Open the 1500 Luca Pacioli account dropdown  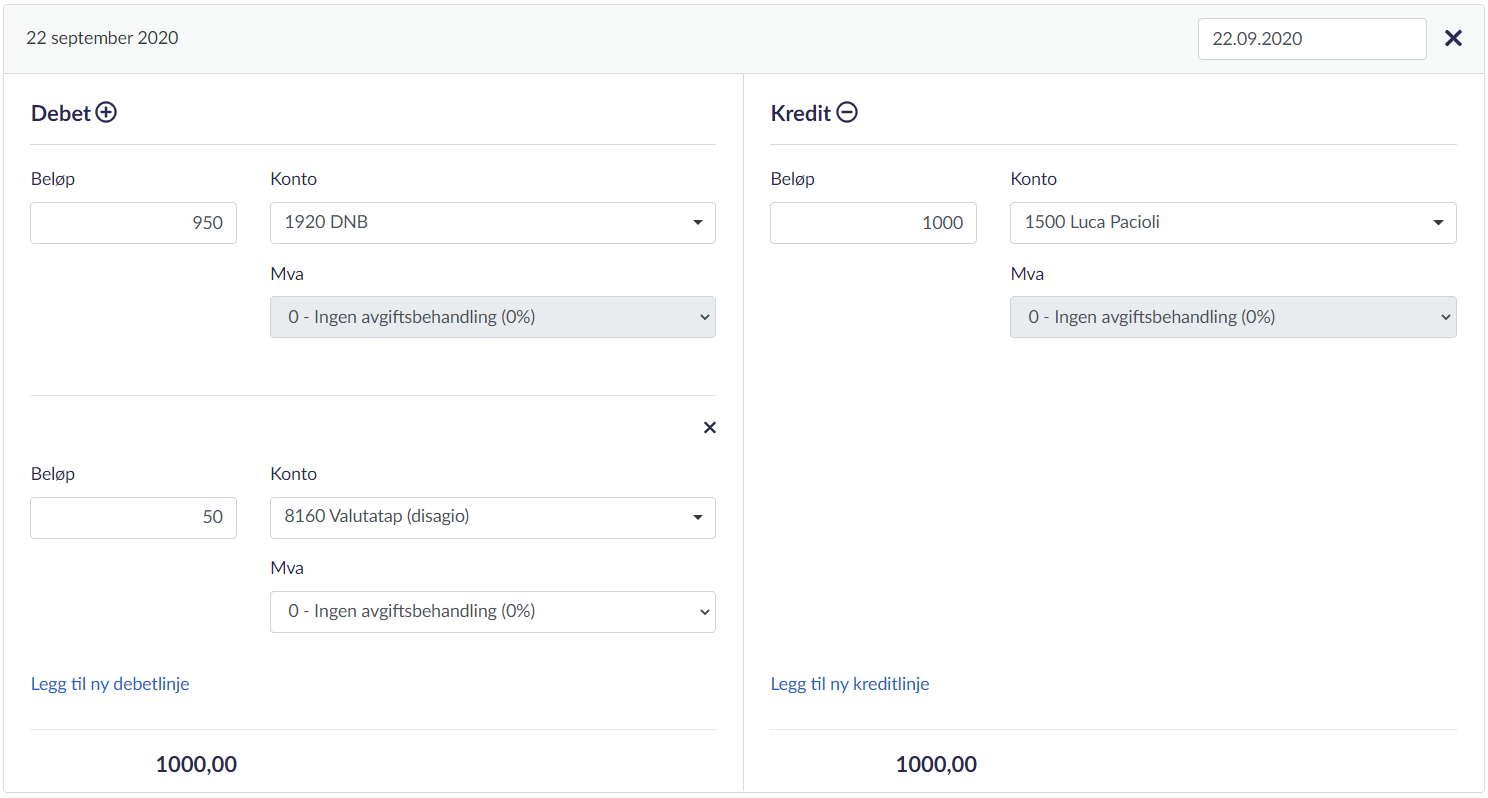tap(1232, 223)
